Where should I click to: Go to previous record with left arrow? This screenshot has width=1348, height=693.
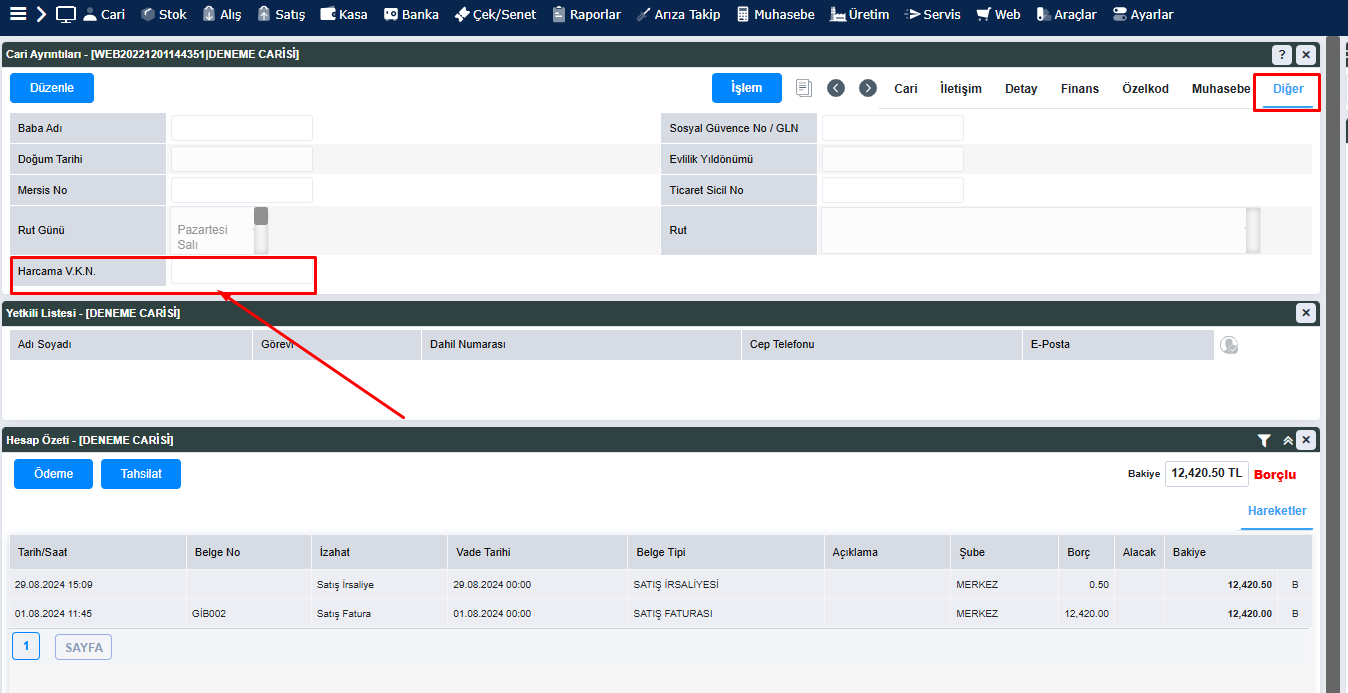pyautogui.click(x=836, y=88)
